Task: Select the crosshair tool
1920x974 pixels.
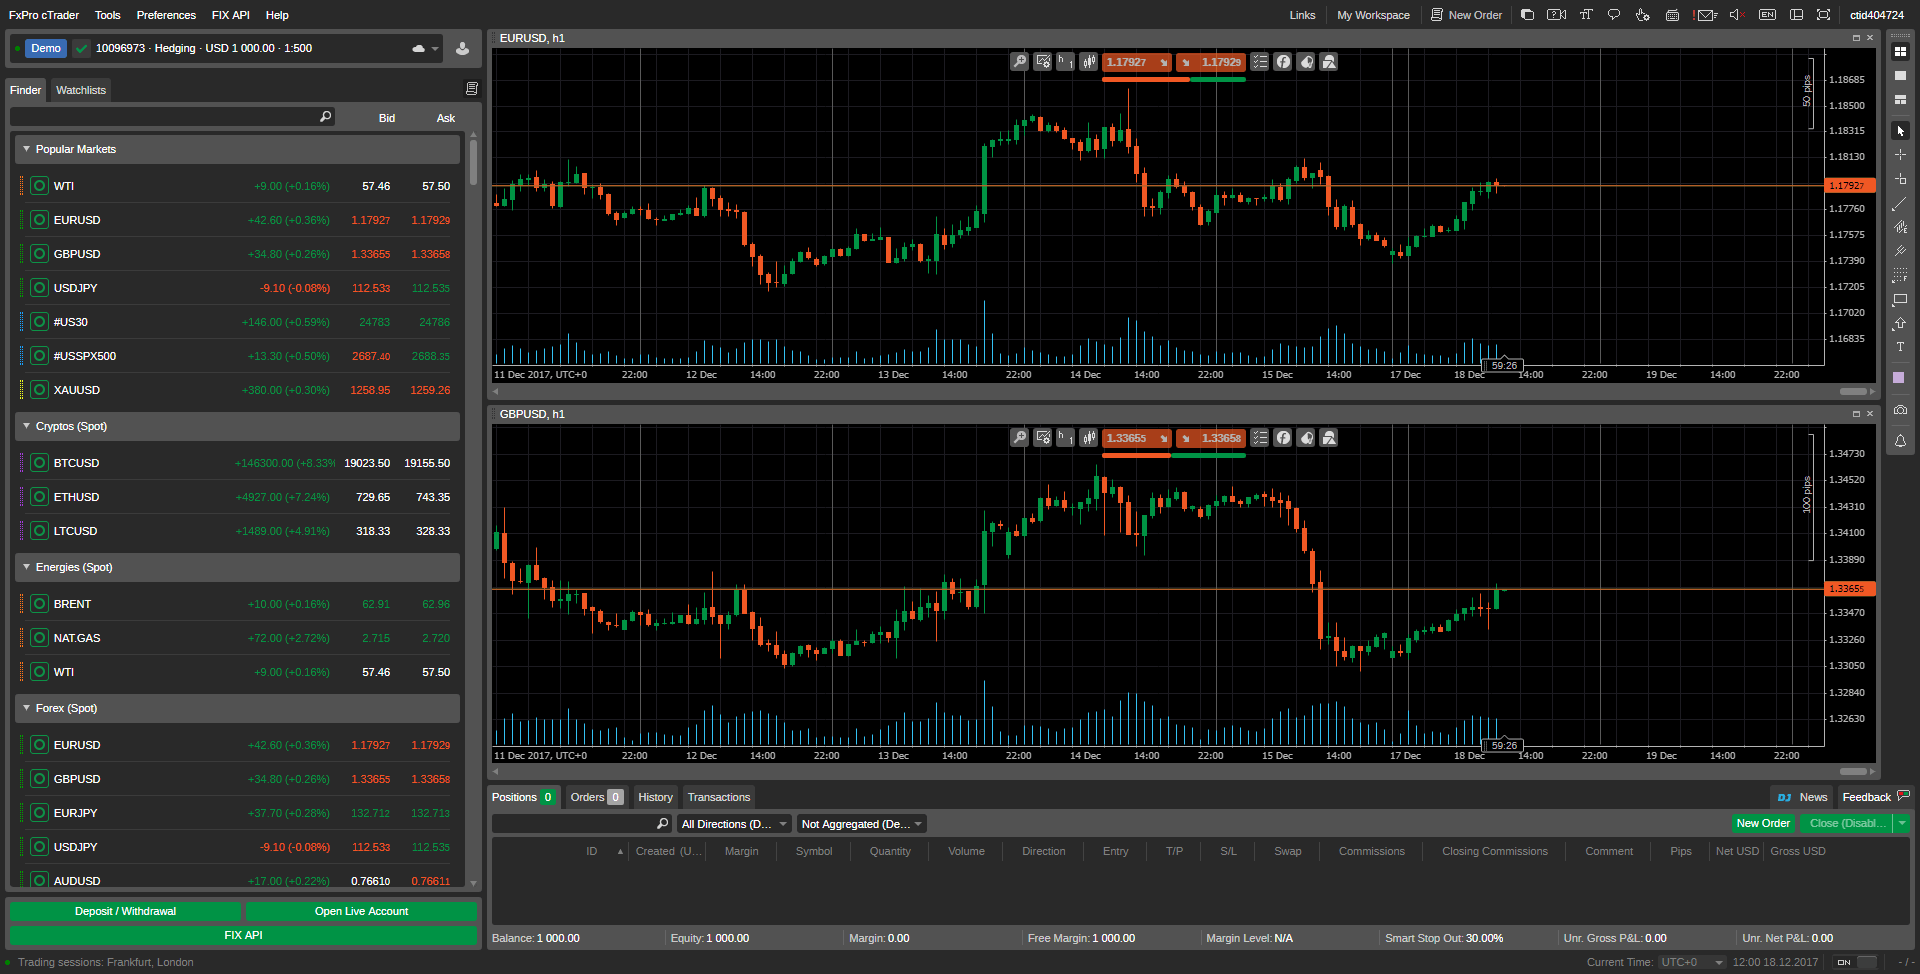Action: click(x=1900, y=155)
